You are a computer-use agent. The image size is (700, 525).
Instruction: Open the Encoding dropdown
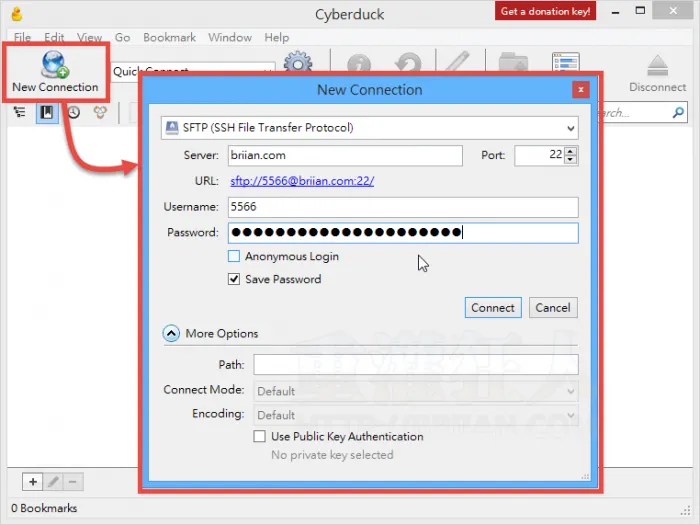(x=416, y=416)
